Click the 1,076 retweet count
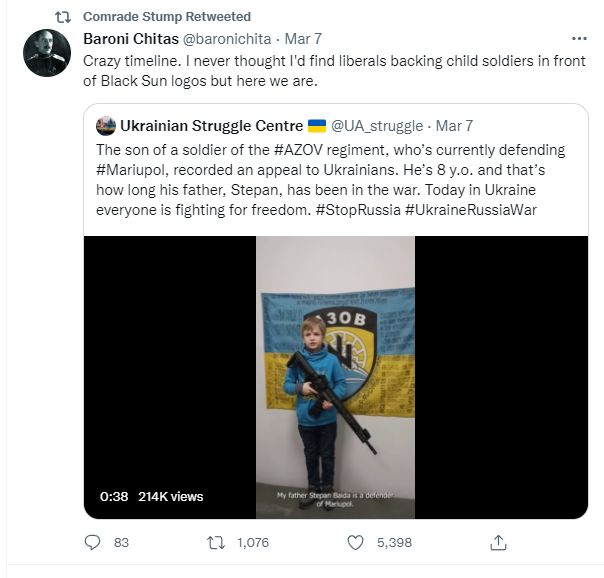Image resolution: width=604 pixels, height=578 pixels. coord(251,542)
